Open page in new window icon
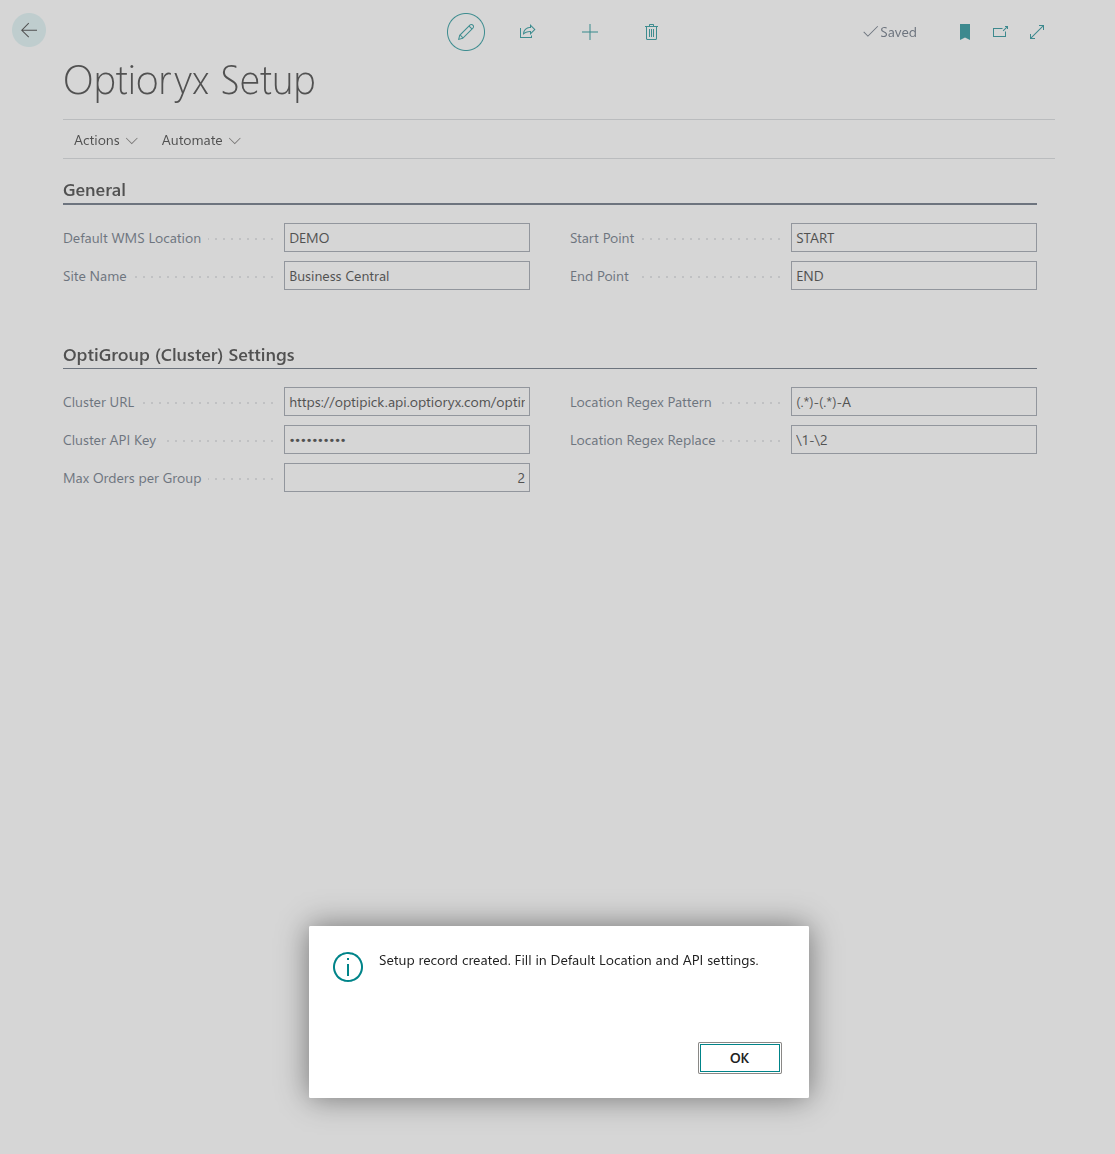1115x1154 pixels. [1000, 32]
